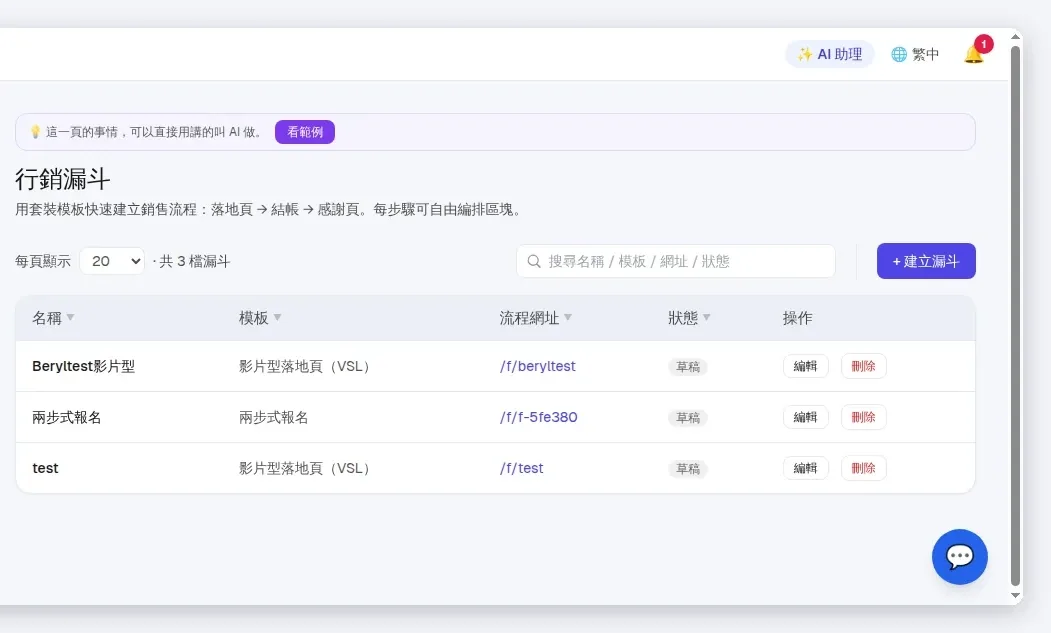Focus the 搜尋名稱 search field
1051x633 pixels.
coord(676,261)
